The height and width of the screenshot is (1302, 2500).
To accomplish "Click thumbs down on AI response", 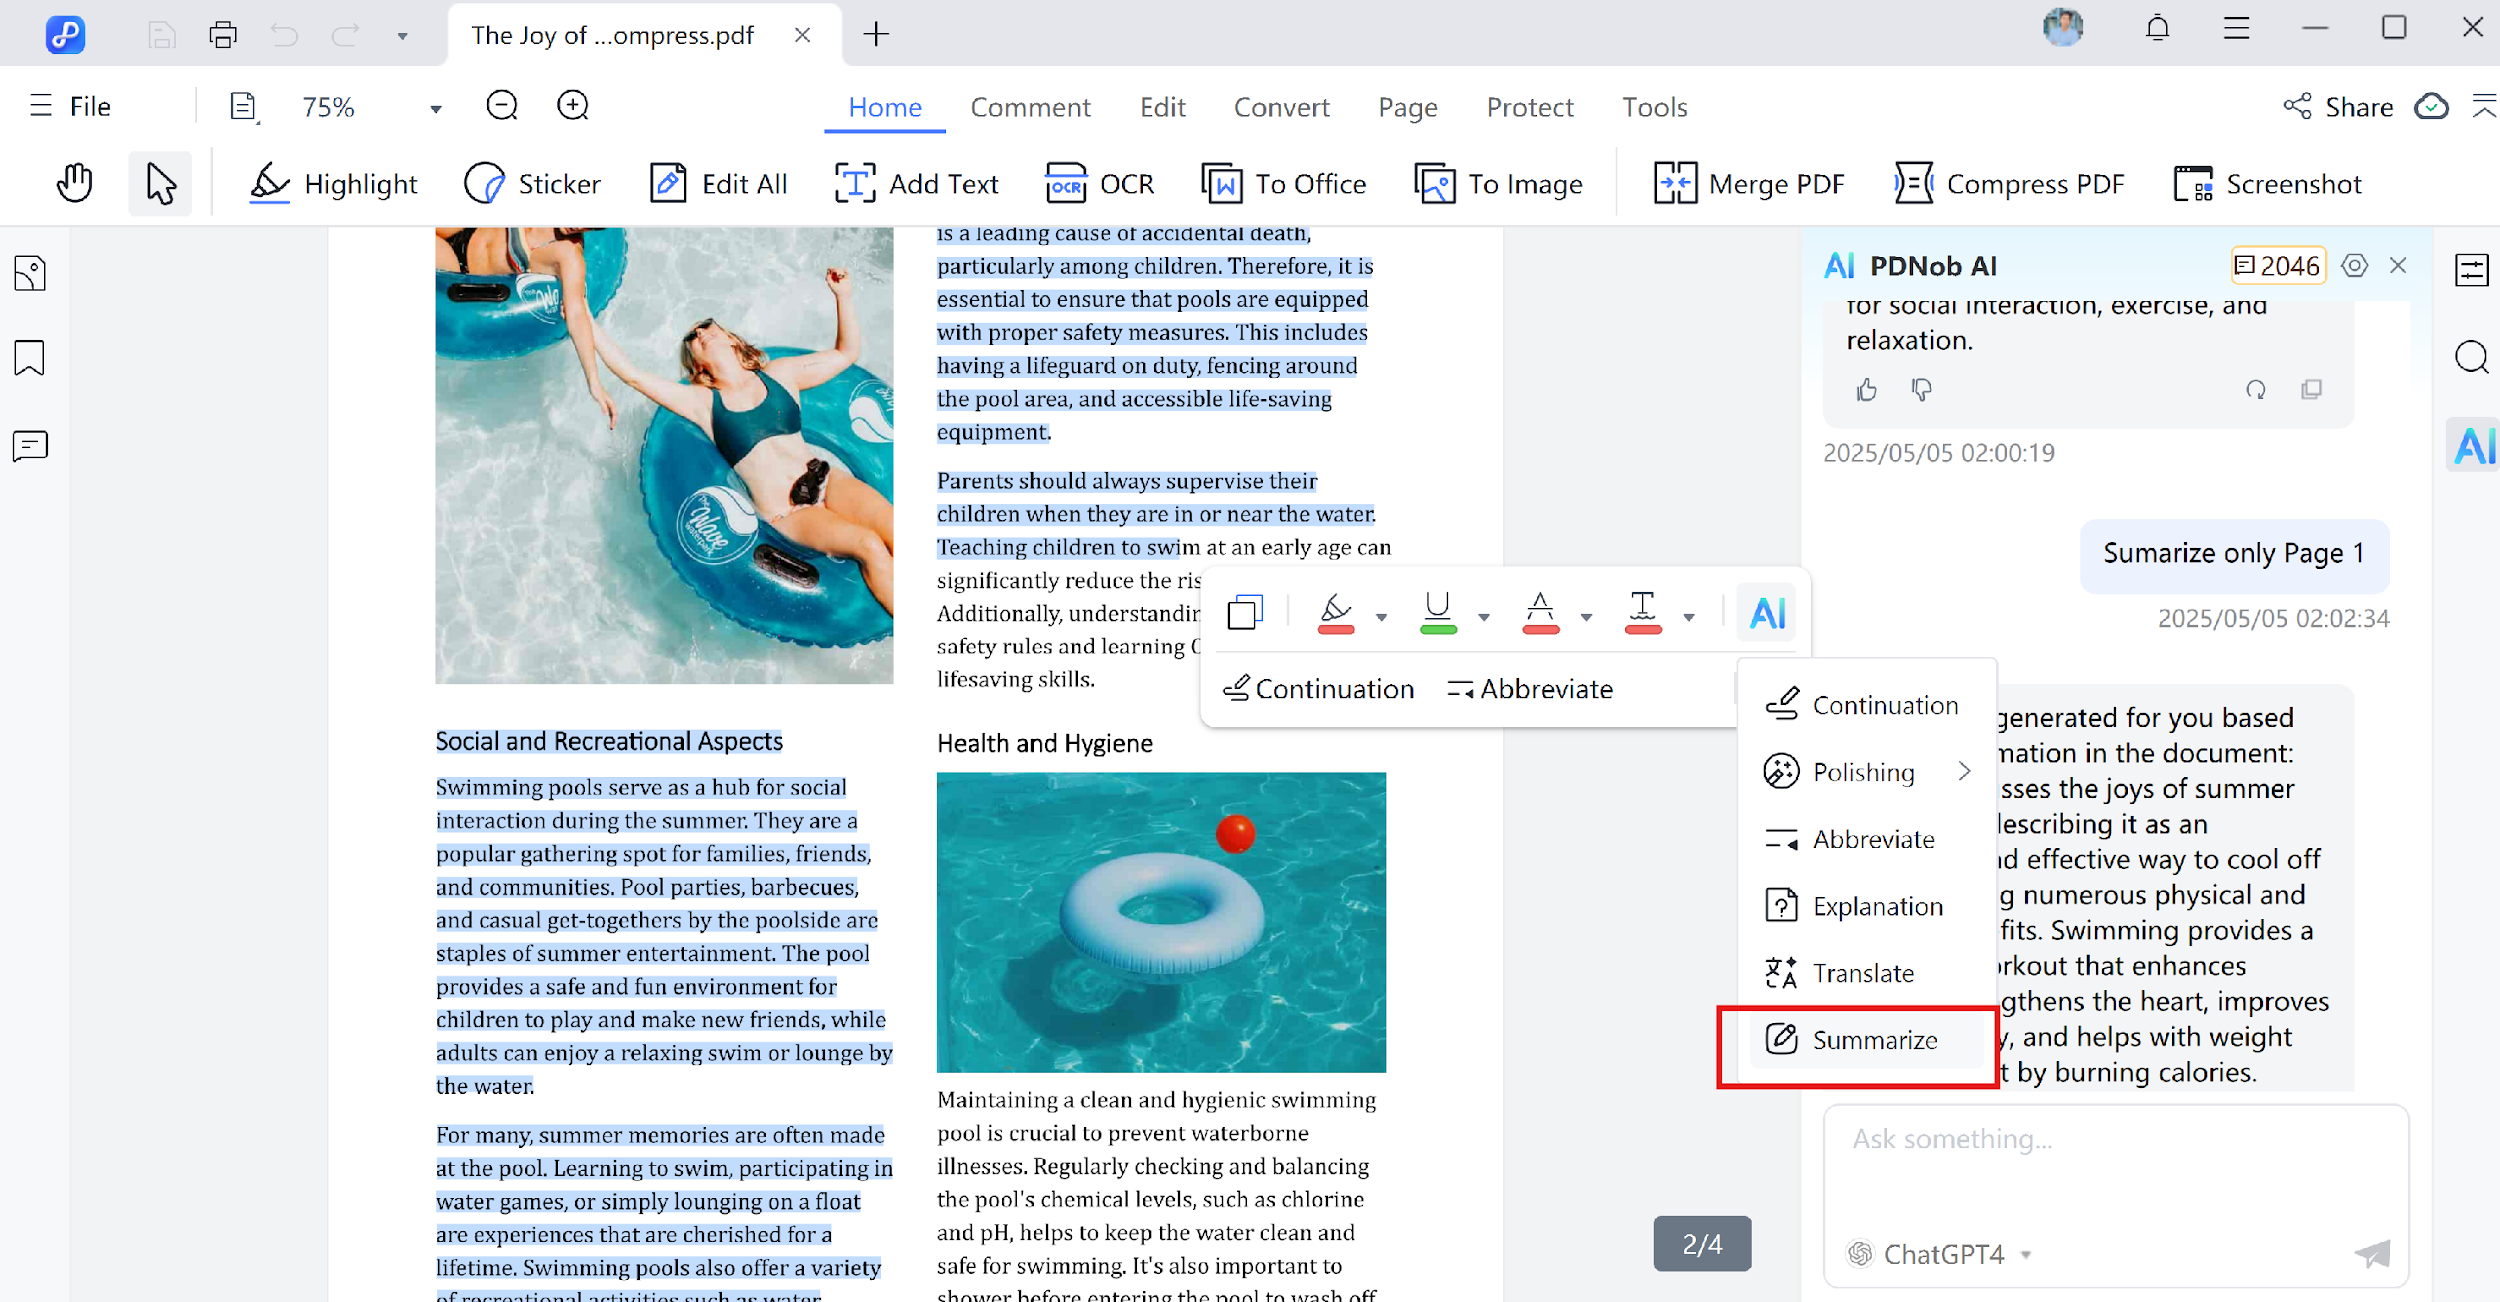I will click(x=1921, y=390).
